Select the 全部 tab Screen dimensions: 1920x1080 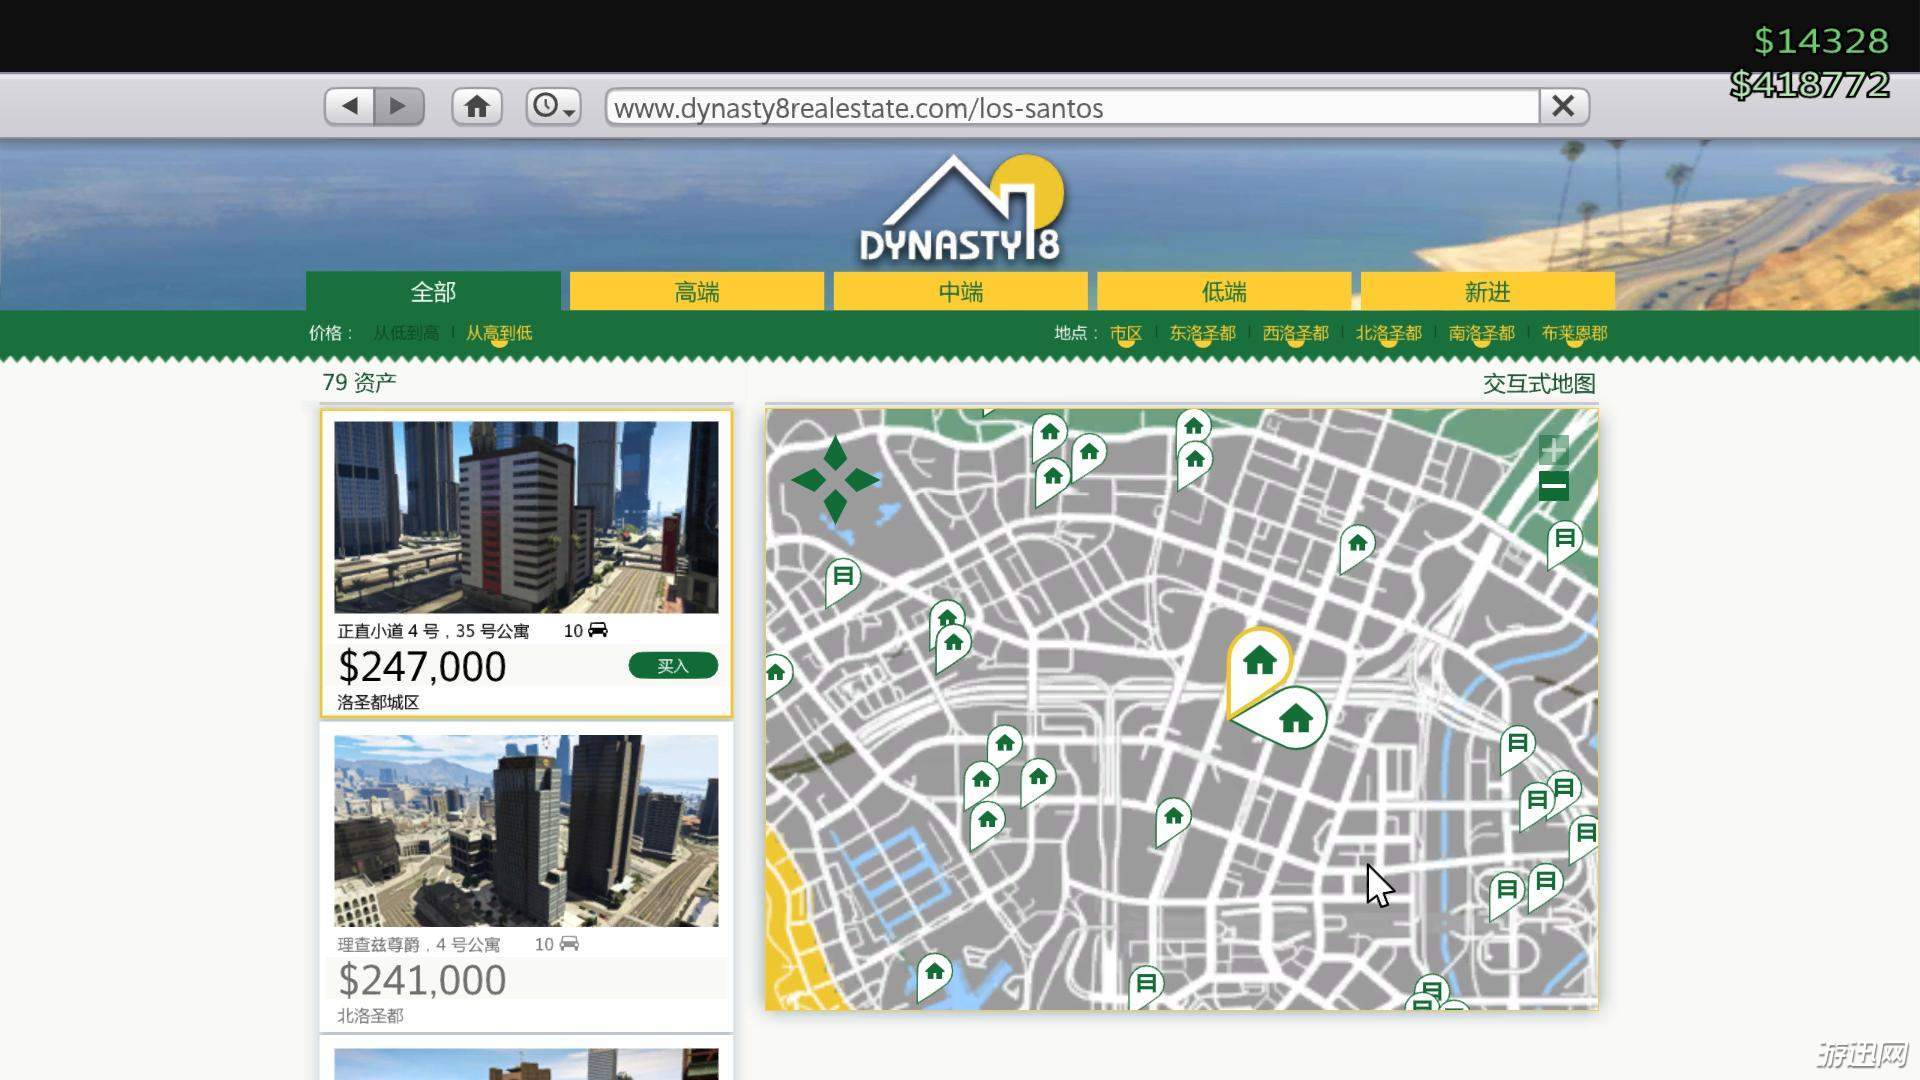[433, 291]
